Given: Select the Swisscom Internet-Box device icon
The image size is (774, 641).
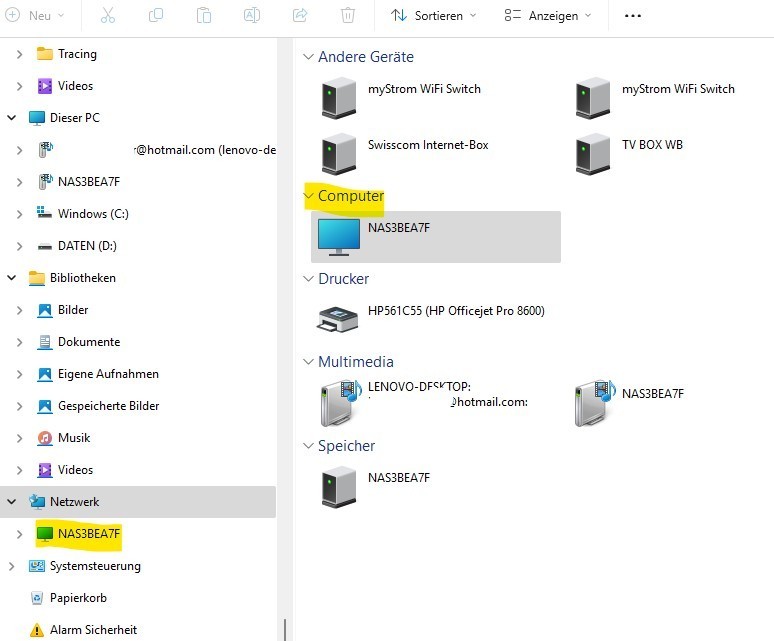Looking at the screenshot, I should 339,154.
